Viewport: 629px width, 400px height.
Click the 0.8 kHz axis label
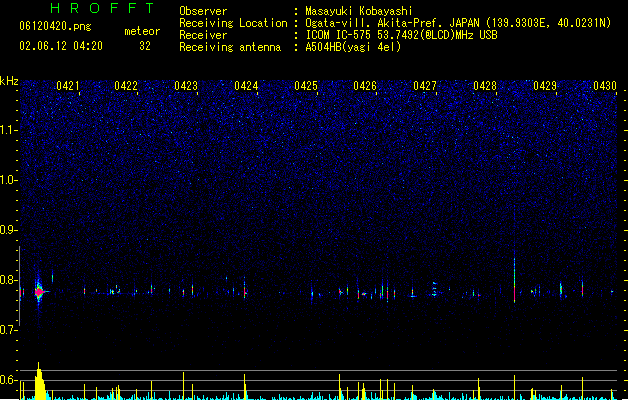click(8, 280)
